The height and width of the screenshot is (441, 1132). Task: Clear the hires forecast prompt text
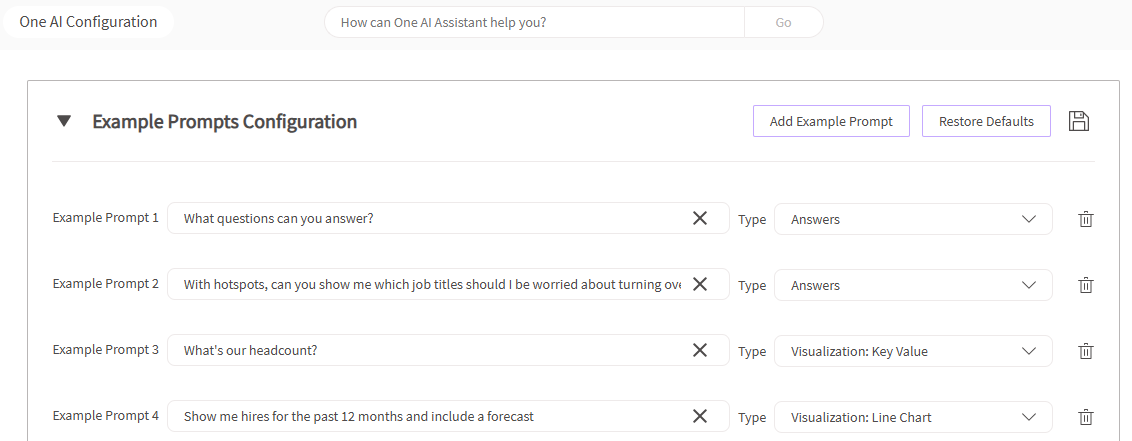coord(700,416)
